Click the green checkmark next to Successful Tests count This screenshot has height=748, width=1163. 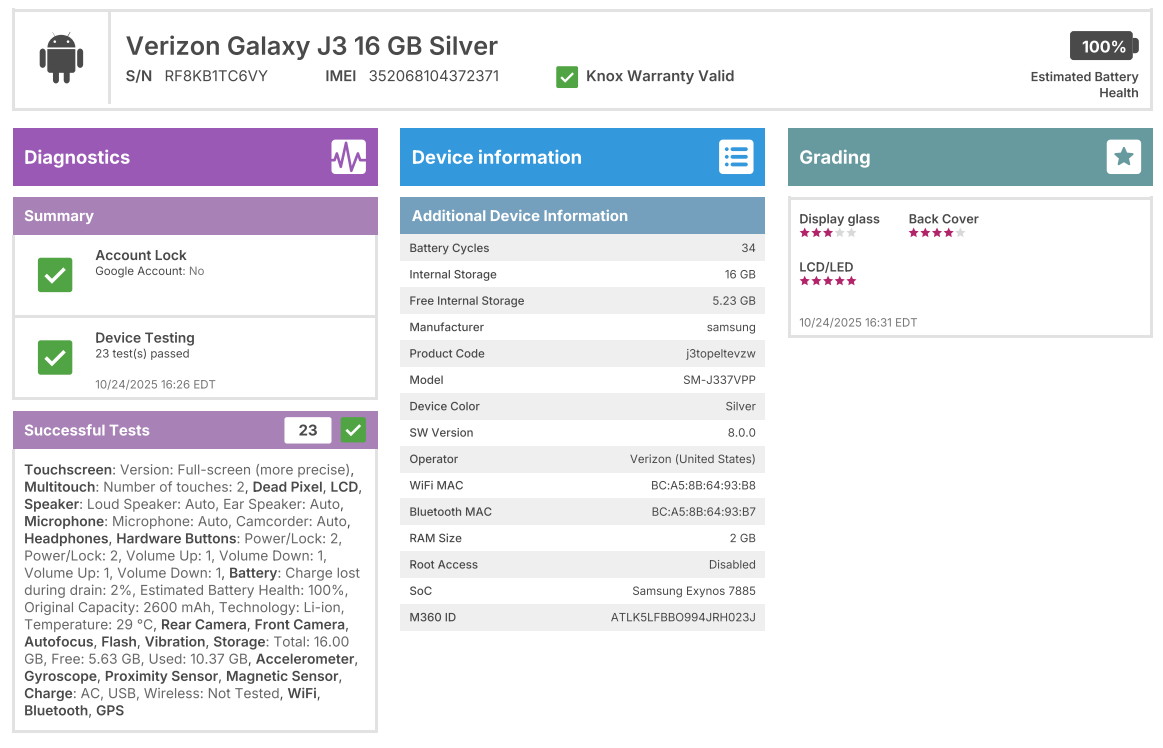click(352, 429)
